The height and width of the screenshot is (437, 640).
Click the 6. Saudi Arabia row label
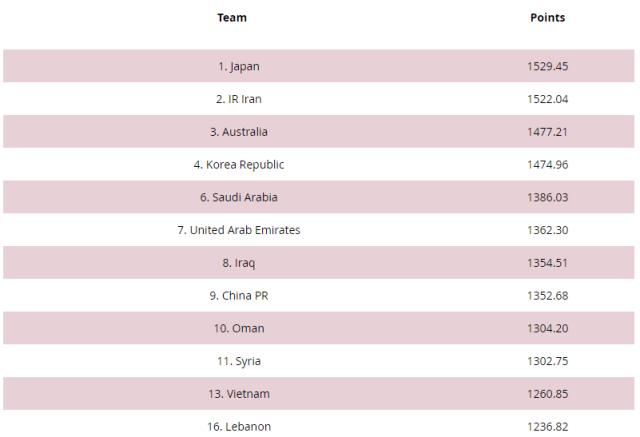[x=239, y=197]
